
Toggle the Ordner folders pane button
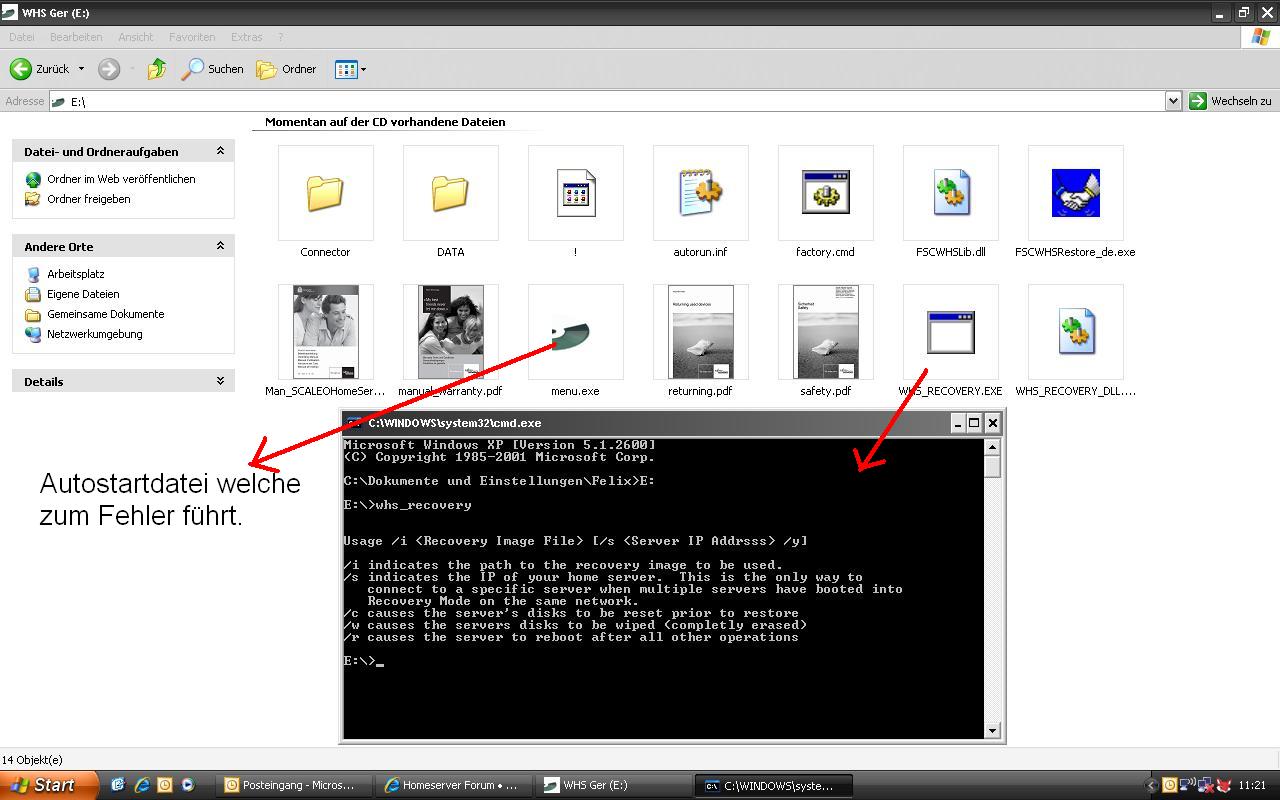pyautogui.click(x=286, y=69)
